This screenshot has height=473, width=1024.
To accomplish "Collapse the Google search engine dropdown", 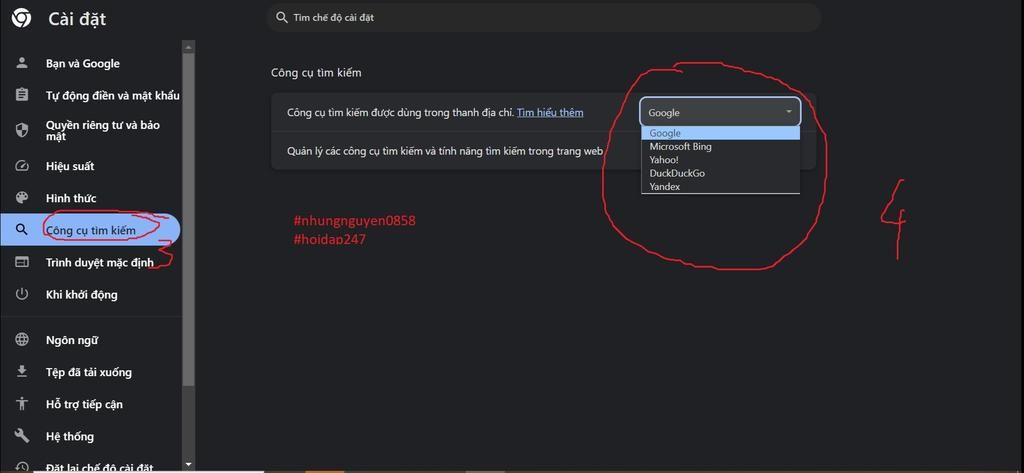I will click(720, 112).
